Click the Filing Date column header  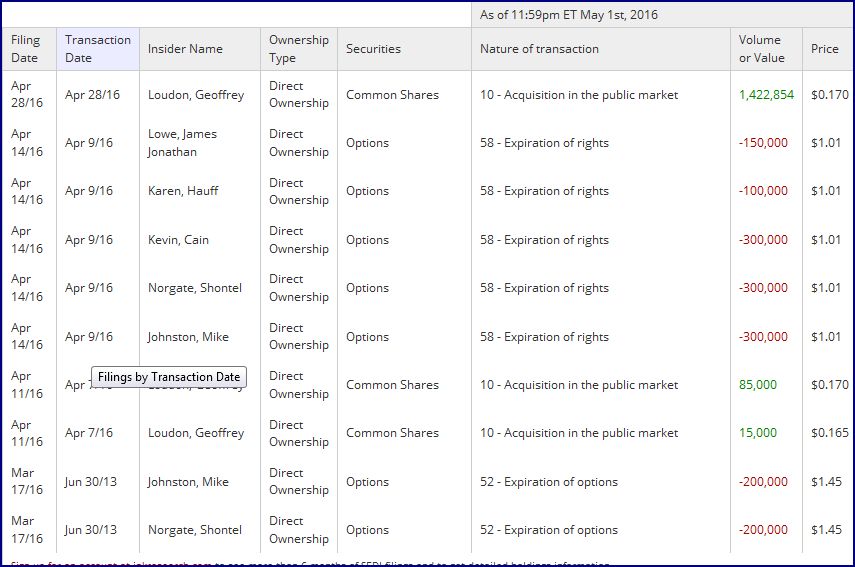point(26,49)
